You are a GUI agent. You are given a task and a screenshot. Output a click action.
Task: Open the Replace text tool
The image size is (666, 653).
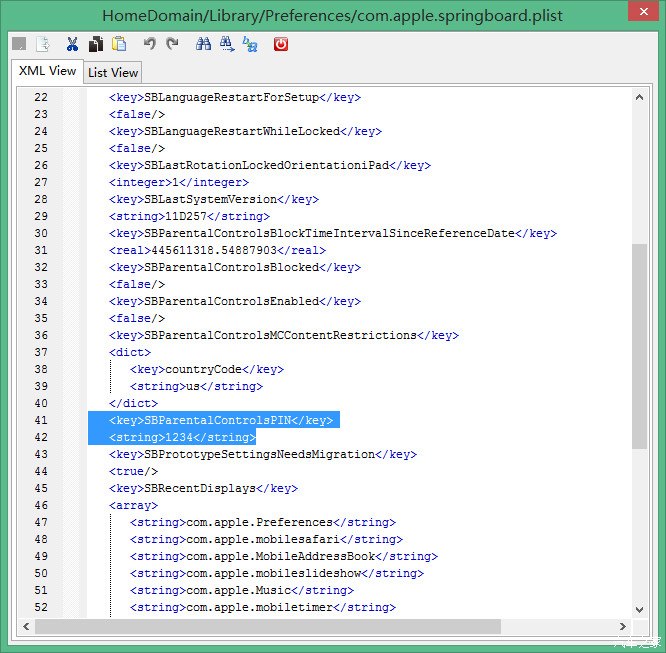[250, 44]
